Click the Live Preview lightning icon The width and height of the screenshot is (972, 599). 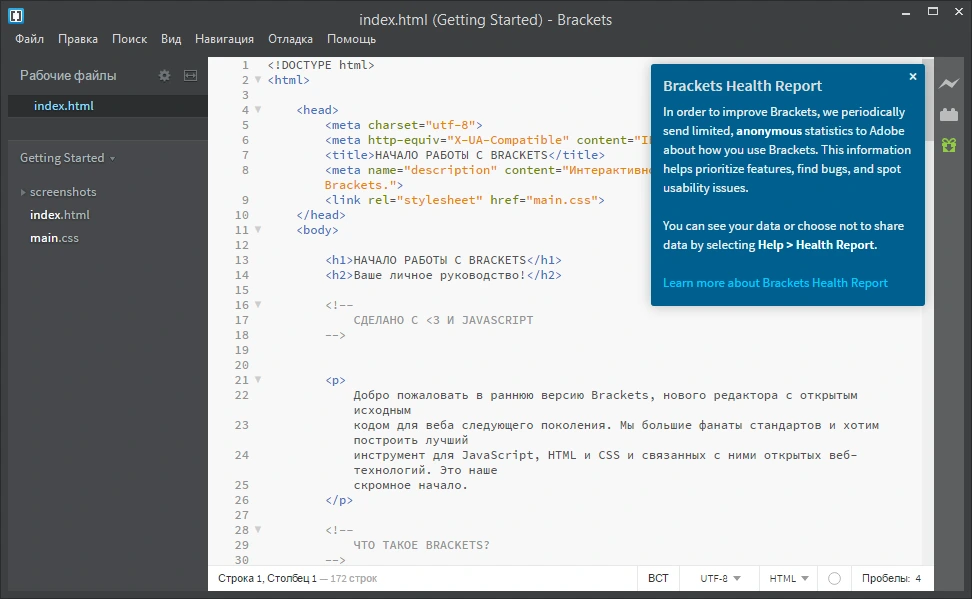pyautogui.click(x=948, y=84)
